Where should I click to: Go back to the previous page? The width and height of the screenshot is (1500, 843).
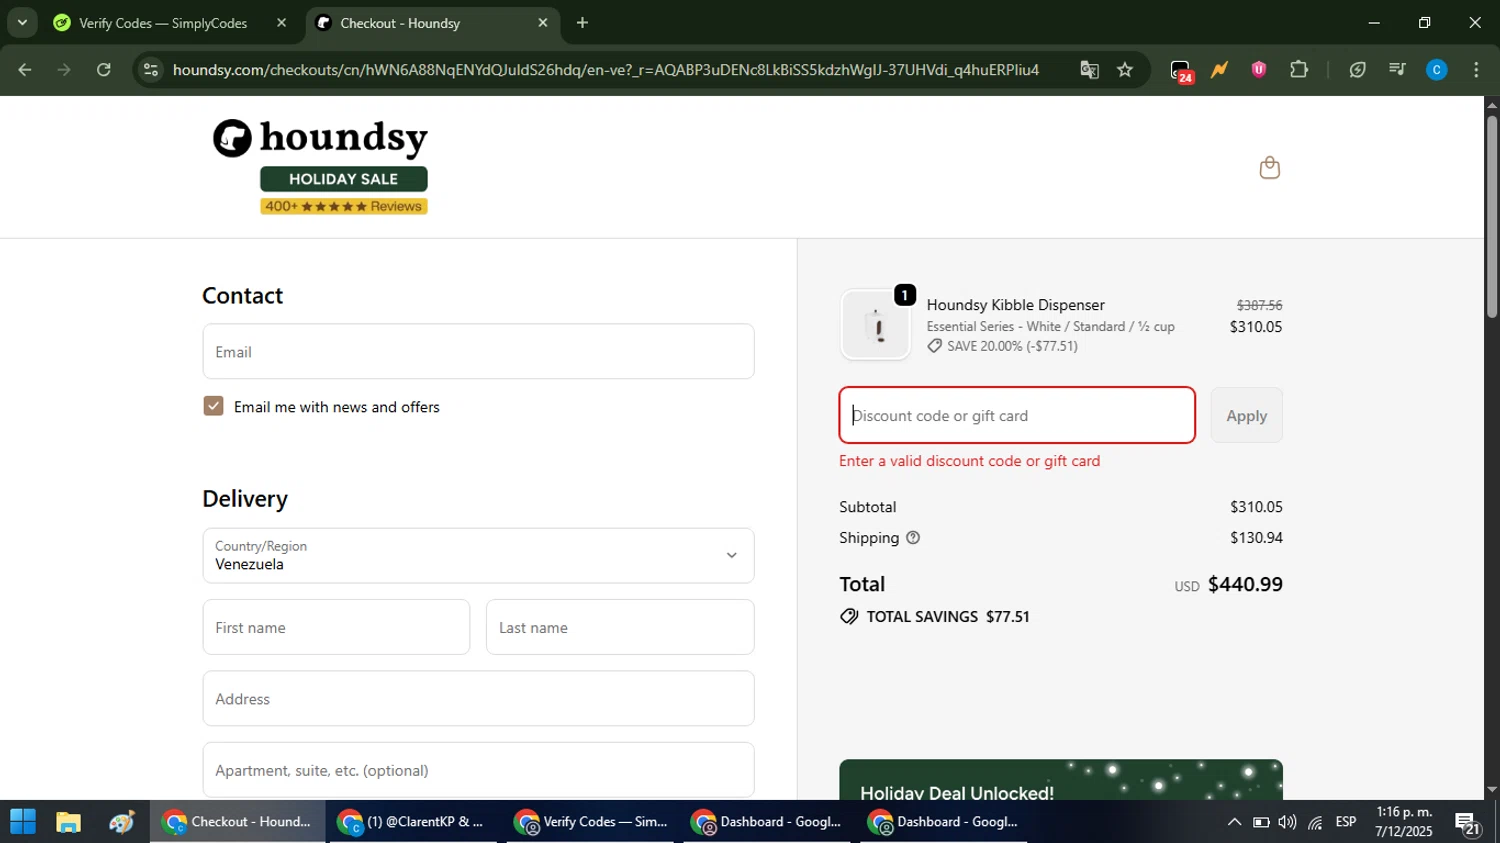[25, 70]
